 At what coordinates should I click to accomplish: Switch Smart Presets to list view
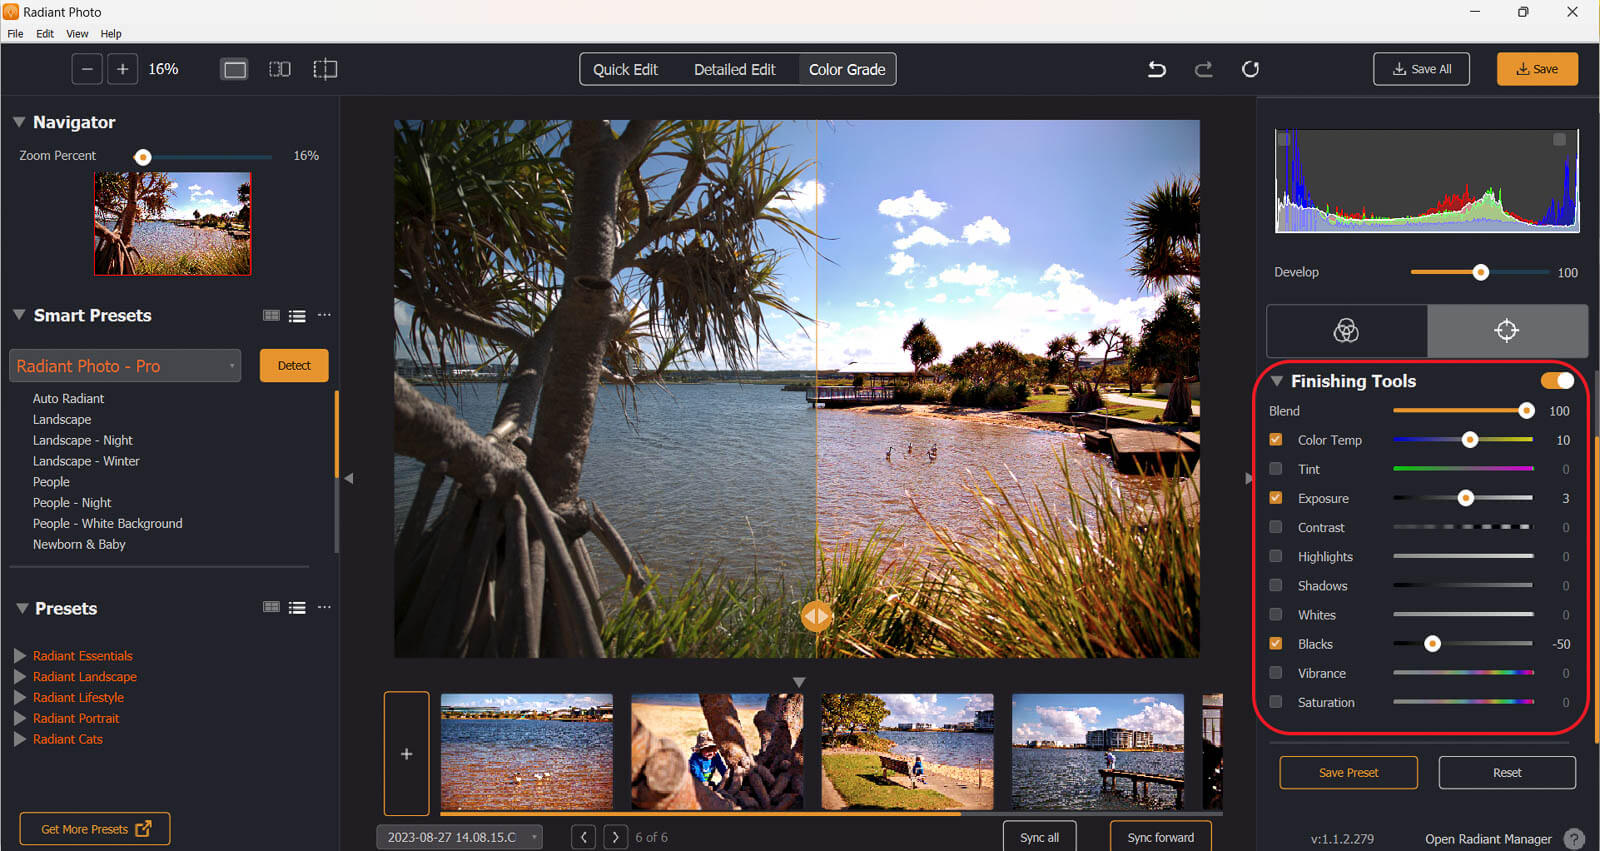point(297,316)
